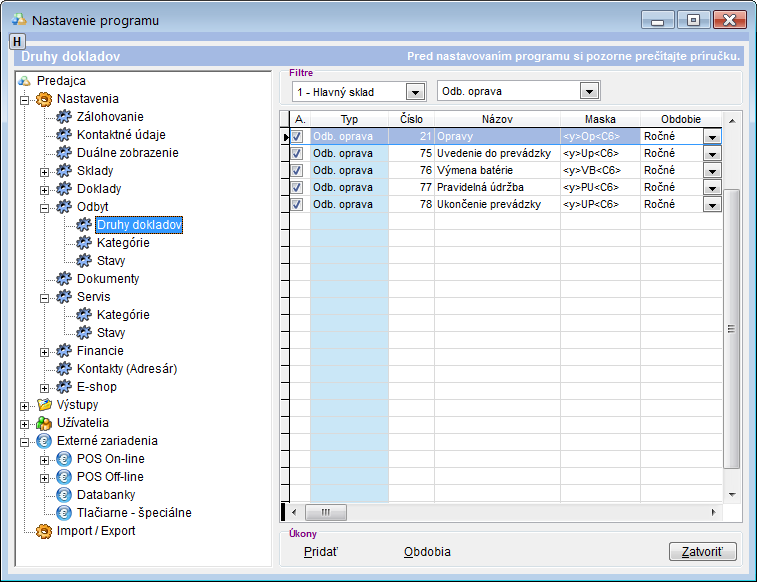This screenshot has height=582, width=757.
Task: Expand the Sklady tree node
Action: click(x=44, y=171)
